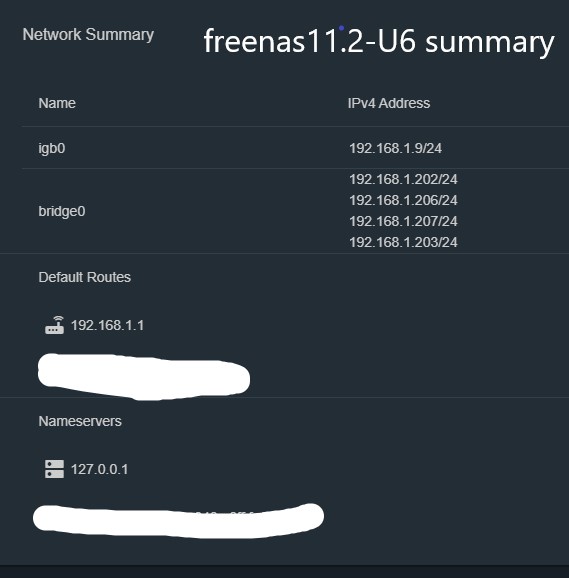The width and height of the screenshot is (569, 578).
Task: Click the 192.168.1.9/24 address
Action: tap(395, 148)
